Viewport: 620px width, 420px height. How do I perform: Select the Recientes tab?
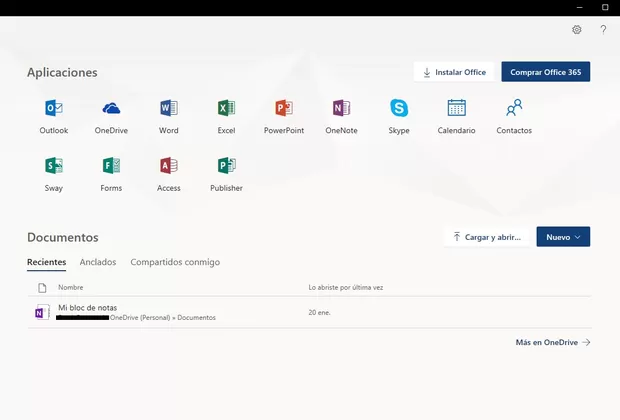coord(46,262)
